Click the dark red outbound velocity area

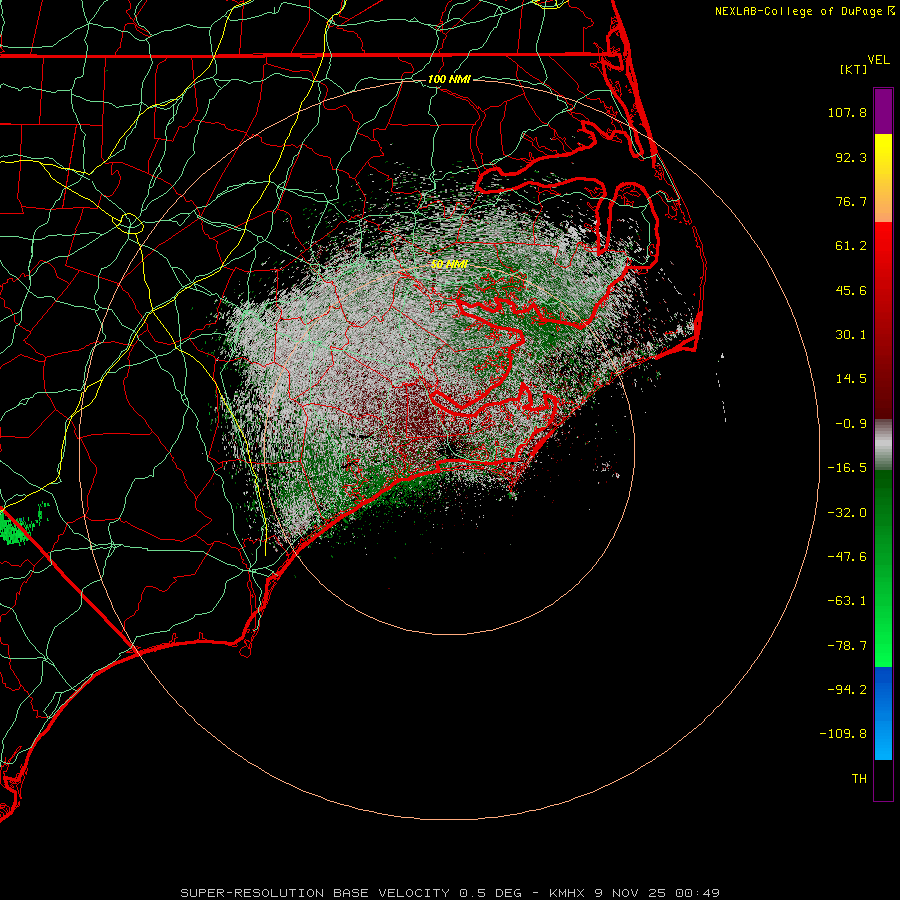(x=422, y=410)
